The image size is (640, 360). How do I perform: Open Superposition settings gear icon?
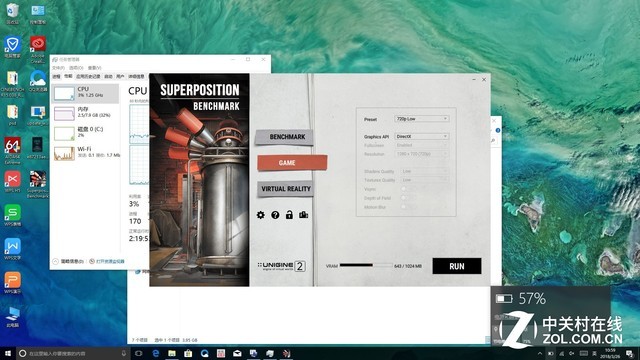tap(260, 215)
